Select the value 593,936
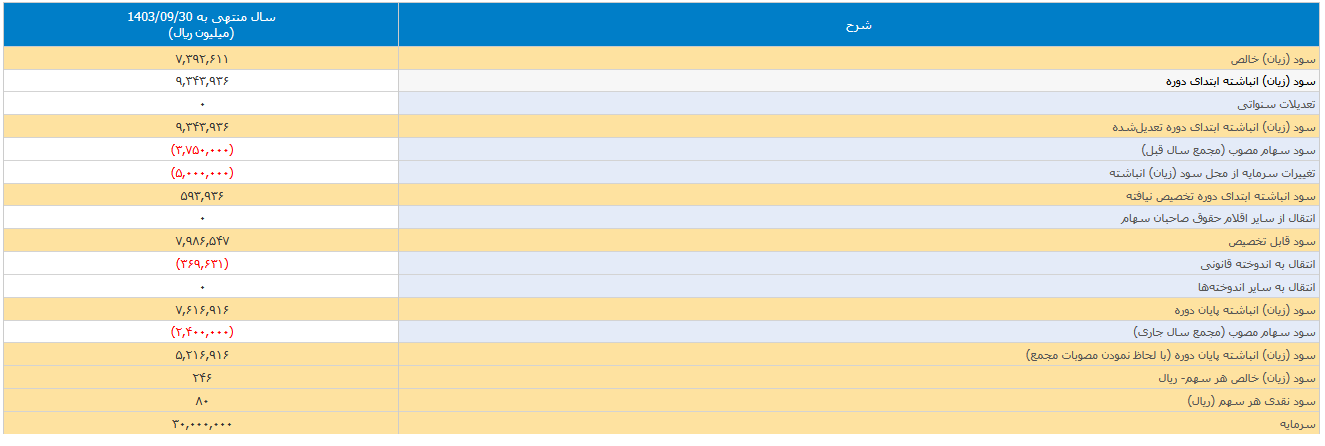This screenshot has width=1325, height=446. click(x=201, y=195)
